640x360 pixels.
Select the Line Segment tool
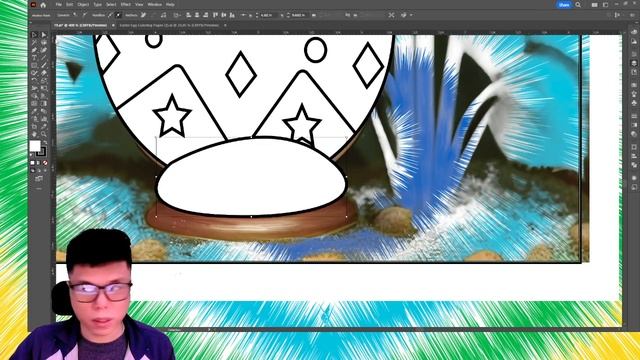[44, 58]
